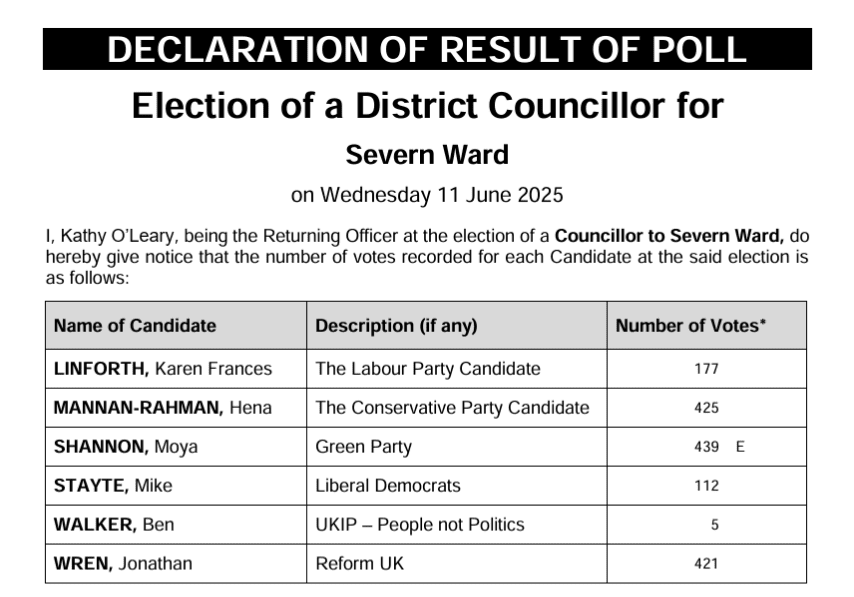854x597 pixels.
Task: Click the date Wednesday 11 June 2025
Action: tap(427, 194)
